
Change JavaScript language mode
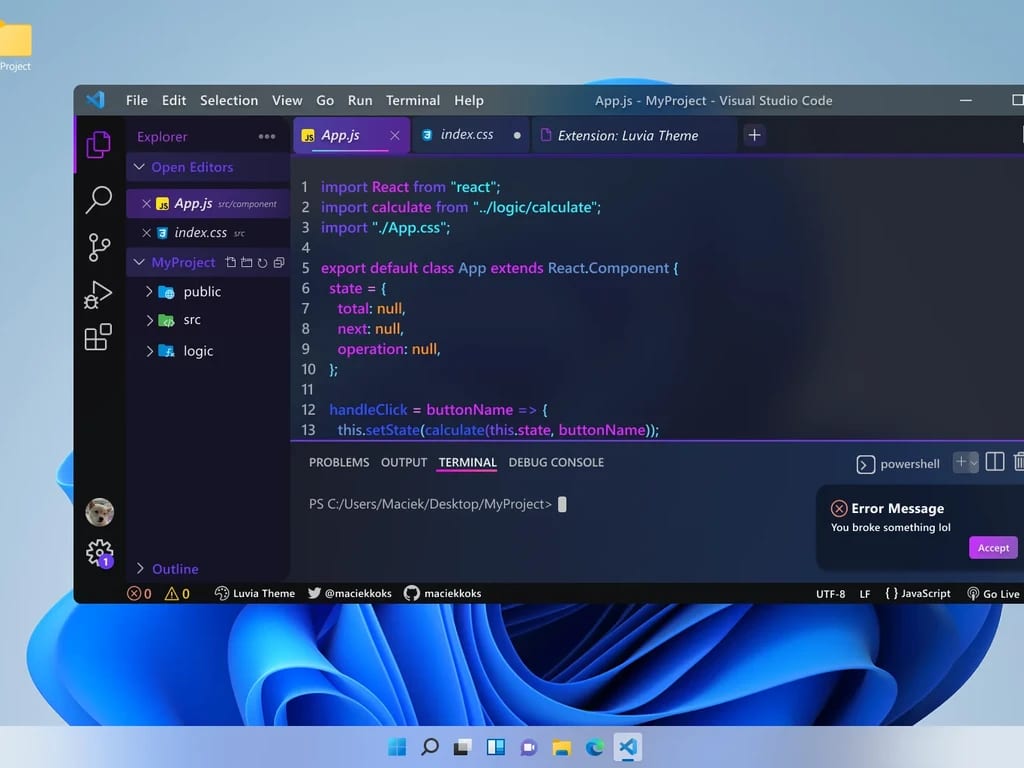pyautogui.click(x=918, y=594)
